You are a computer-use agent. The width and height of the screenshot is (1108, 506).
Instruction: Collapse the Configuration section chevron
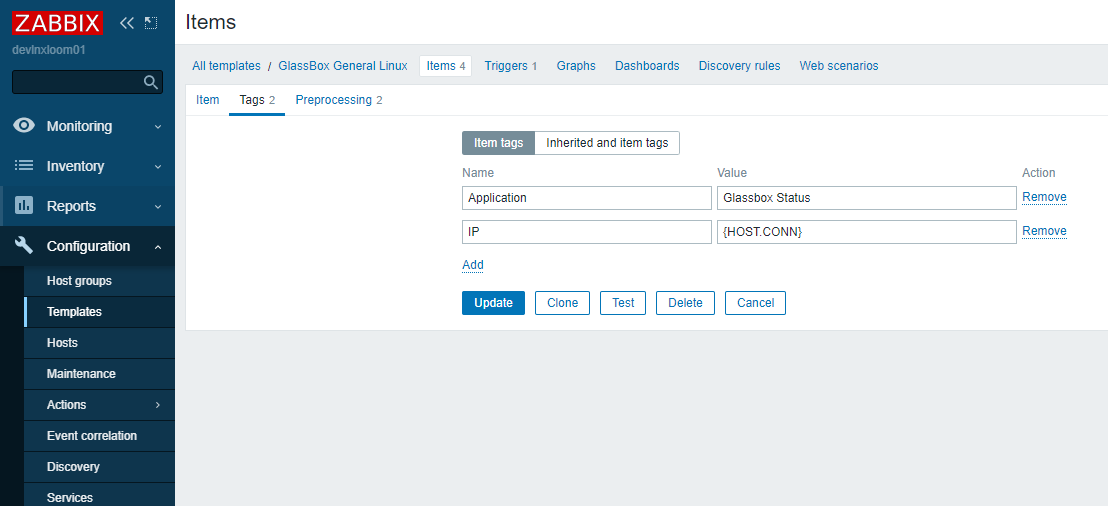158,247
